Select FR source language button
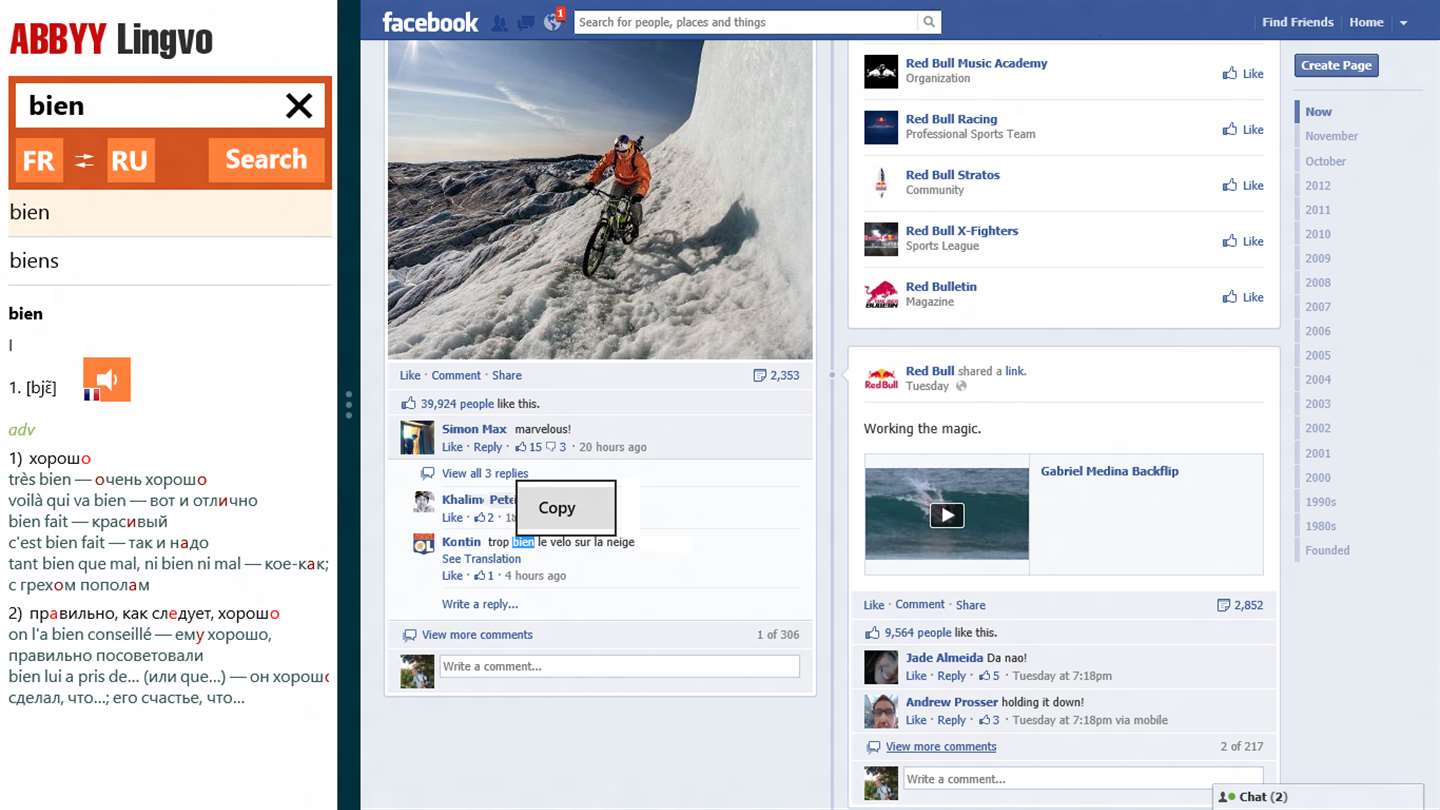Image resolution: width=1440 pixels, height=810 pixels. [x=39, y=160]
